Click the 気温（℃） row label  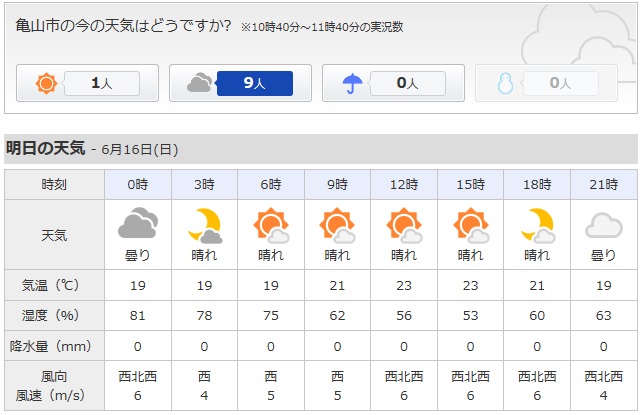(50, 285)
